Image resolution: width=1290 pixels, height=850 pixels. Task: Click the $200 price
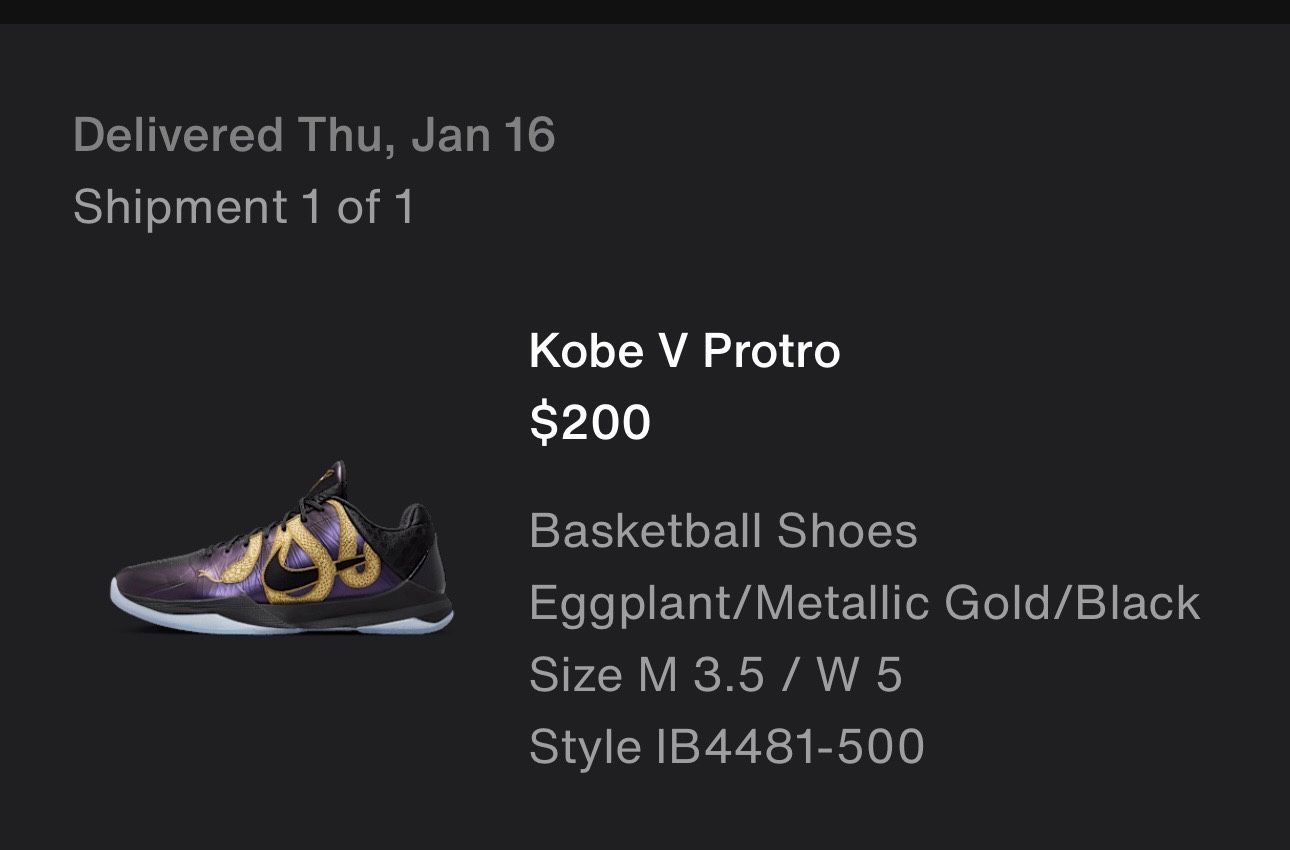click(590, 422)
